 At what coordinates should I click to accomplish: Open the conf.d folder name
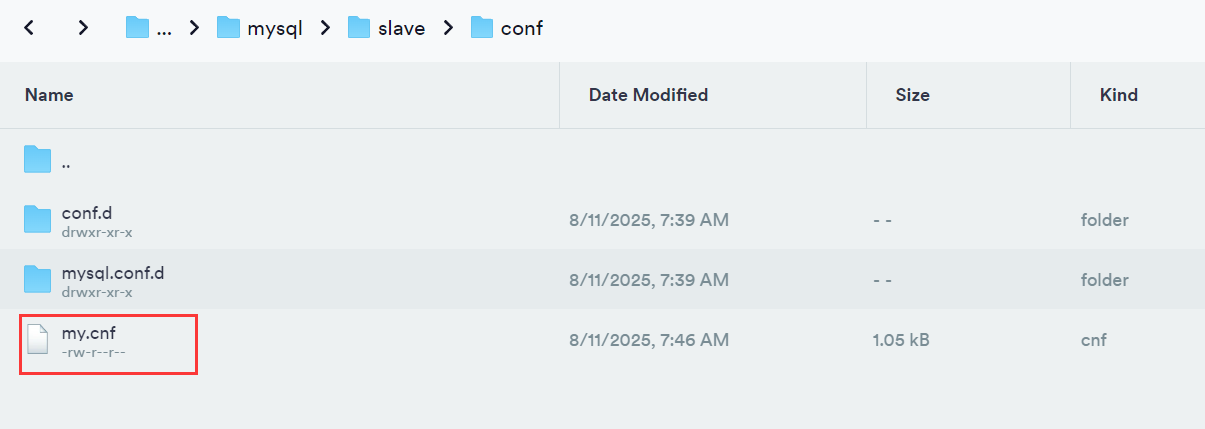point(88,211)
